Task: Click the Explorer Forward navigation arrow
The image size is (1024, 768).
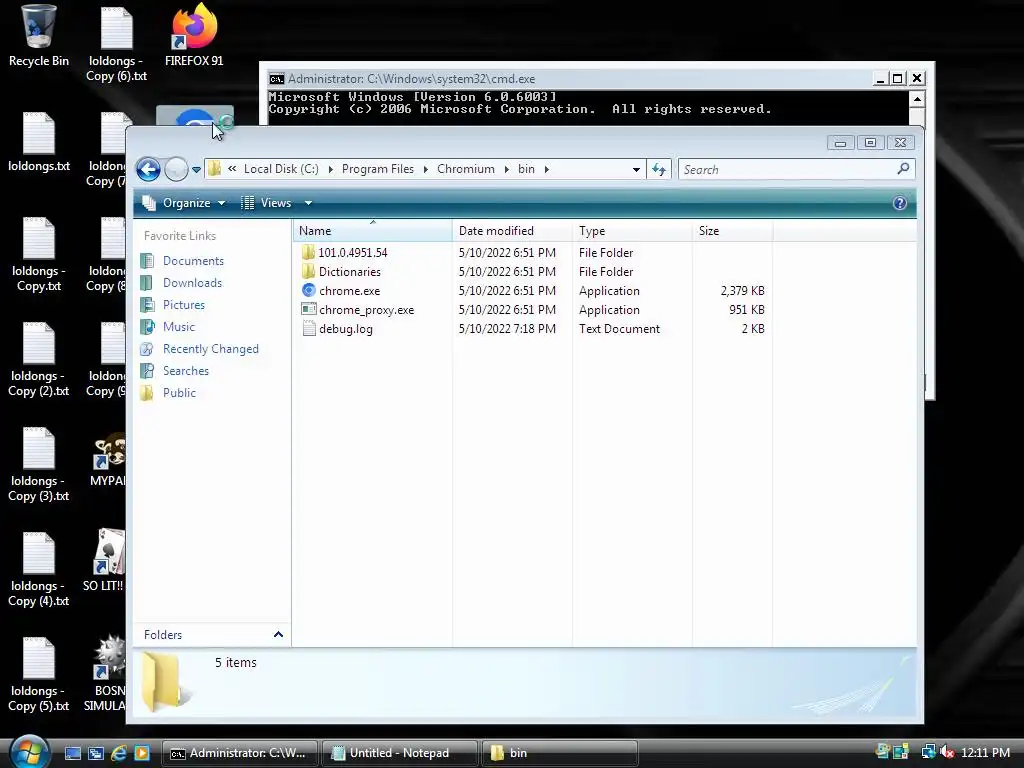Action: (x=176, y=169)
